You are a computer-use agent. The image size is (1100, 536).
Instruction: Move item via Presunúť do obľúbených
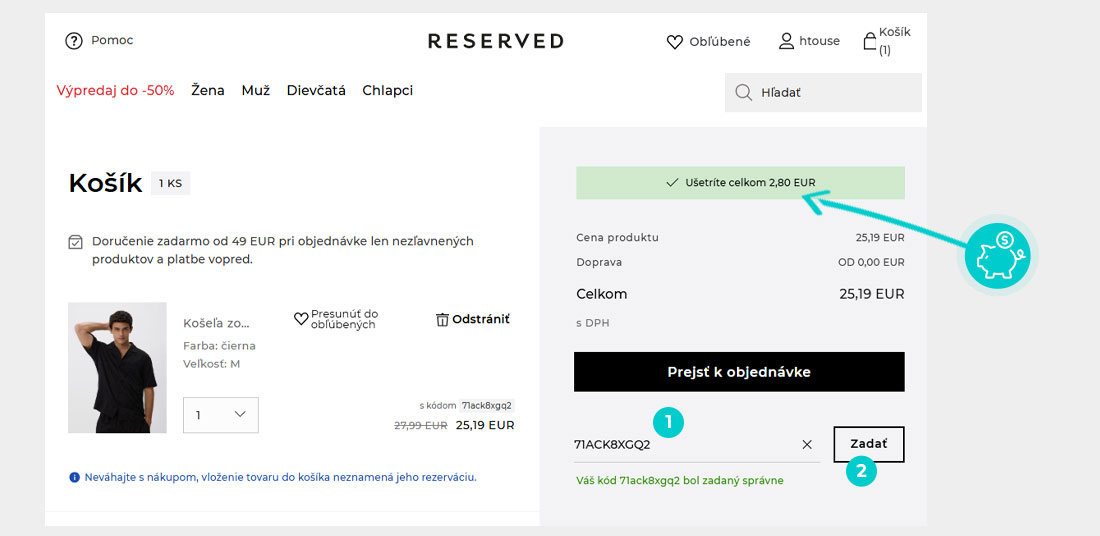coord(344,319)
